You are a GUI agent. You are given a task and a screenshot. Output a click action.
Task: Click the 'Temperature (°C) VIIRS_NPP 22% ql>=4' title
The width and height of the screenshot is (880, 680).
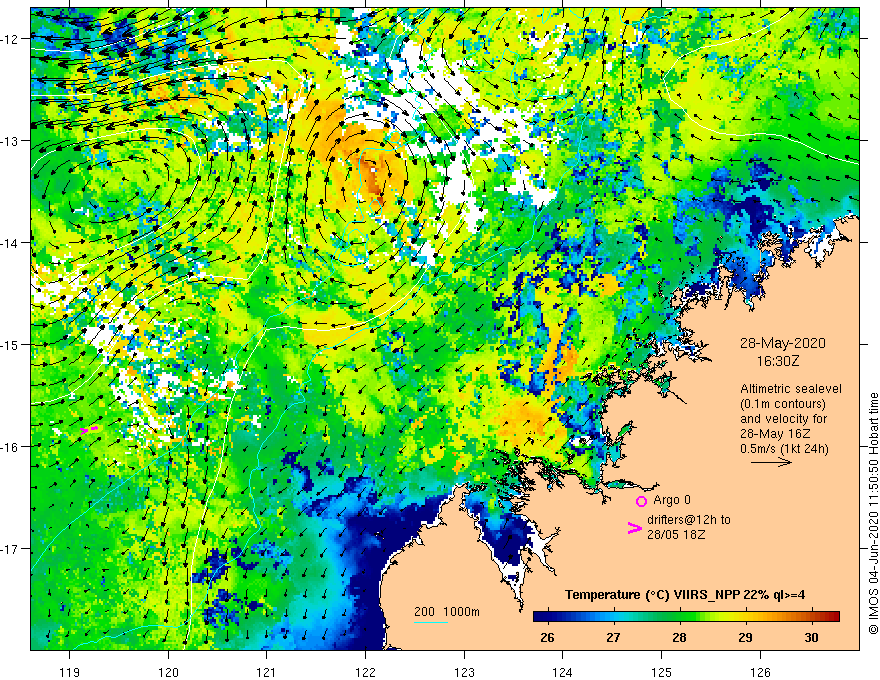click(x=685, y=595)
